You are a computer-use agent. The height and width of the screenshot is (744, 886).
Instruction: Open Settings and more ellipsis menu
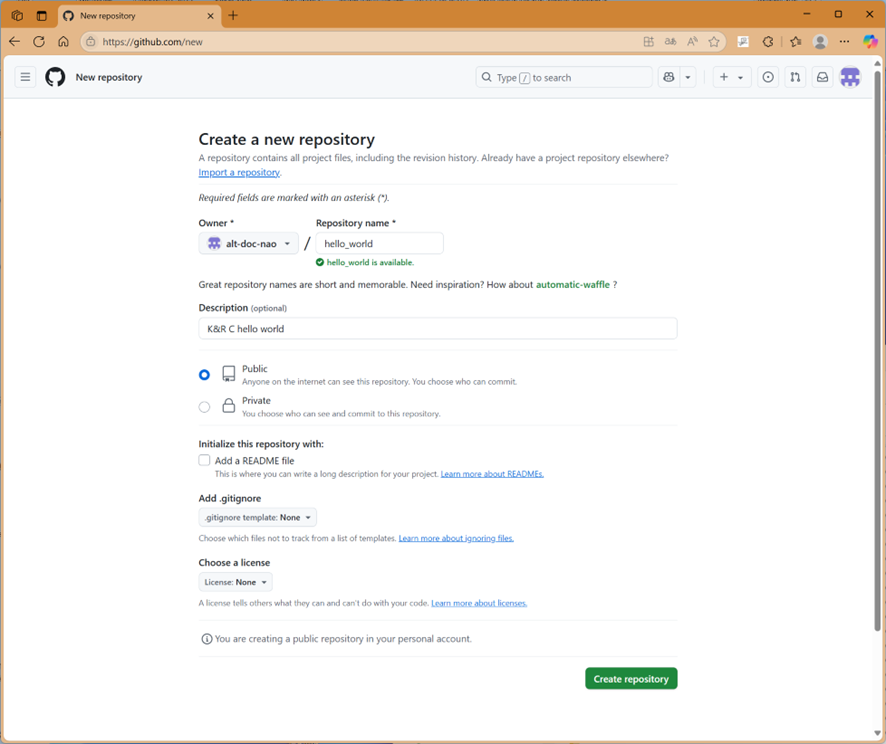click(844, 41)
